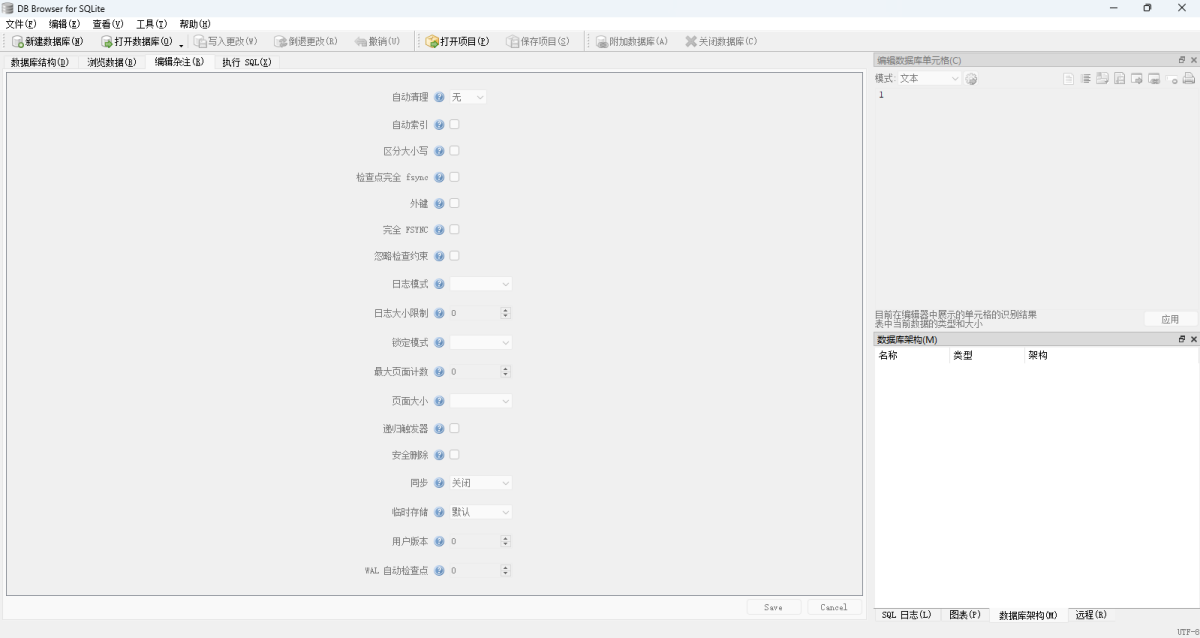The image size is (1200, 638).
Task: Open the 同步 dropdown currently set to 关闭
Action: tap(481, 483)
